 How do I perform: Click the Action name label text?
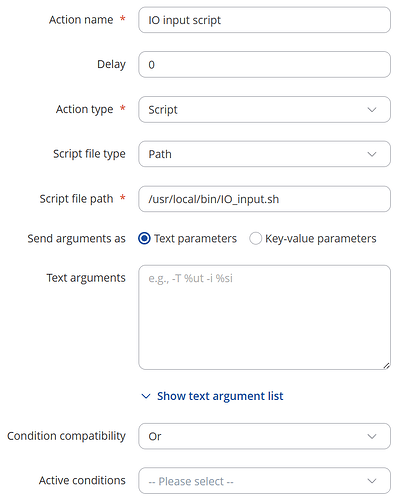81,20
